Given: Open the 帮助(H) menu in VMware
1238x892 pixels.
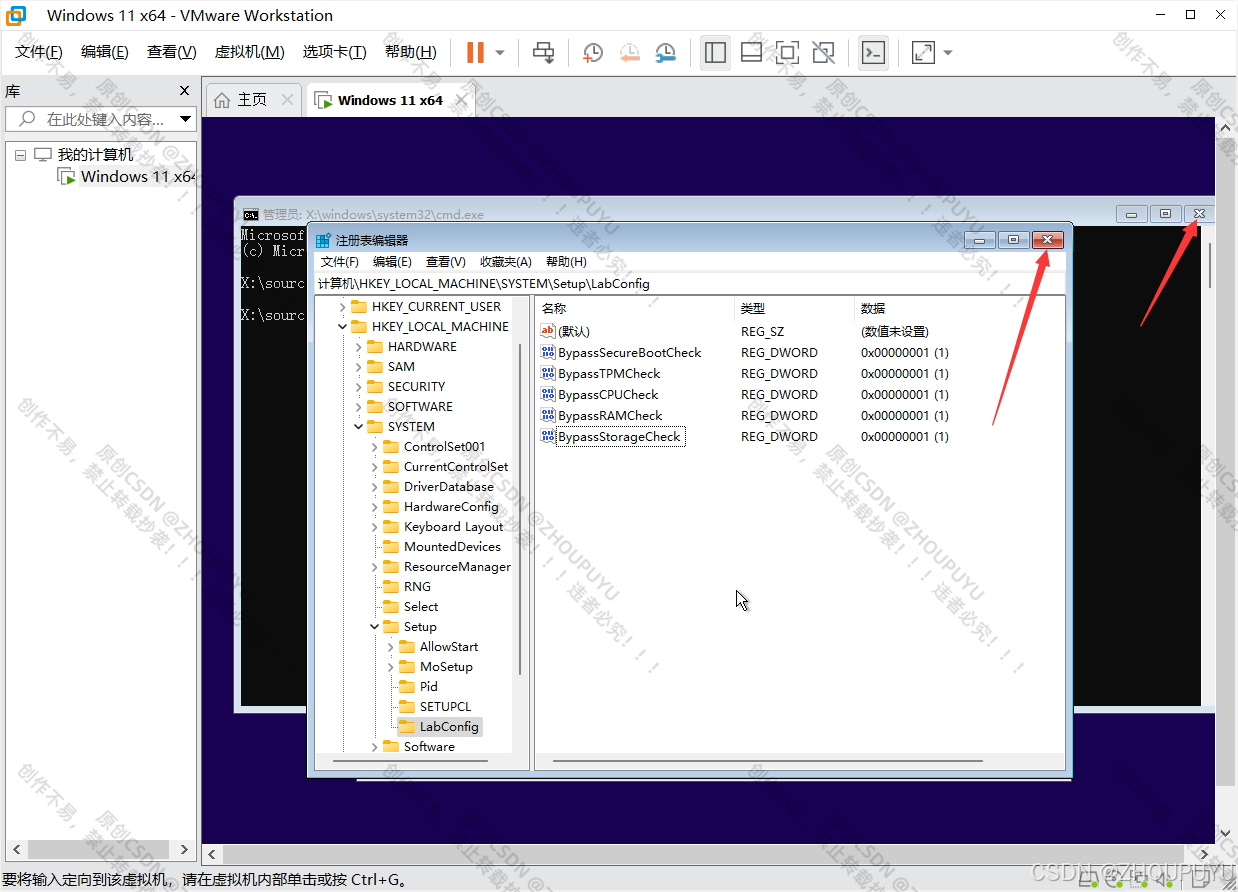Looking at the screenshot, I should click(410, 52).
